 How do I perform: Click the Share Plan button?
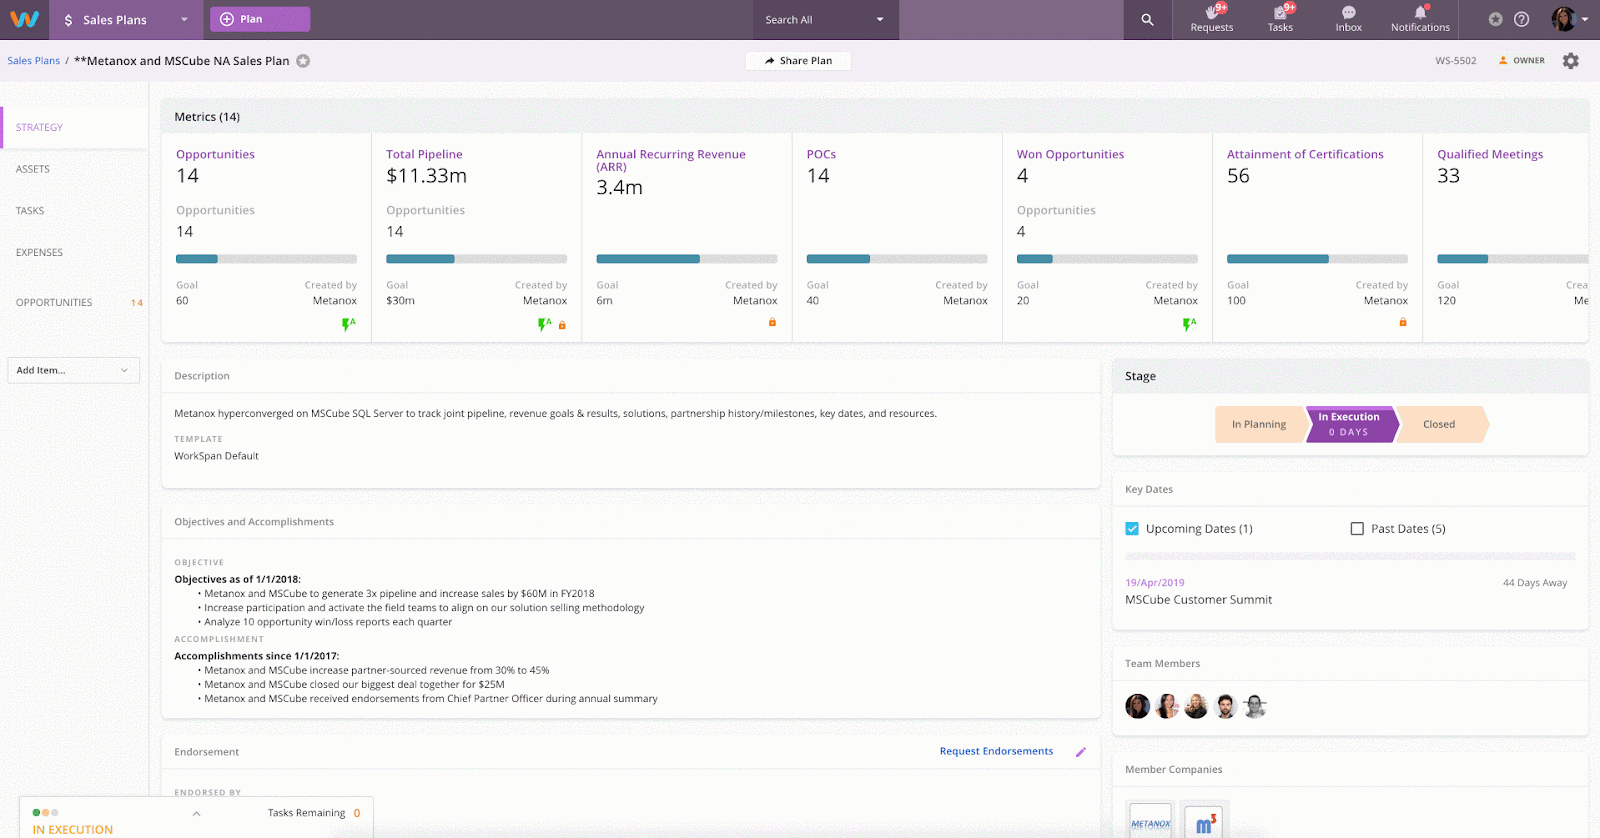(798, 61)
